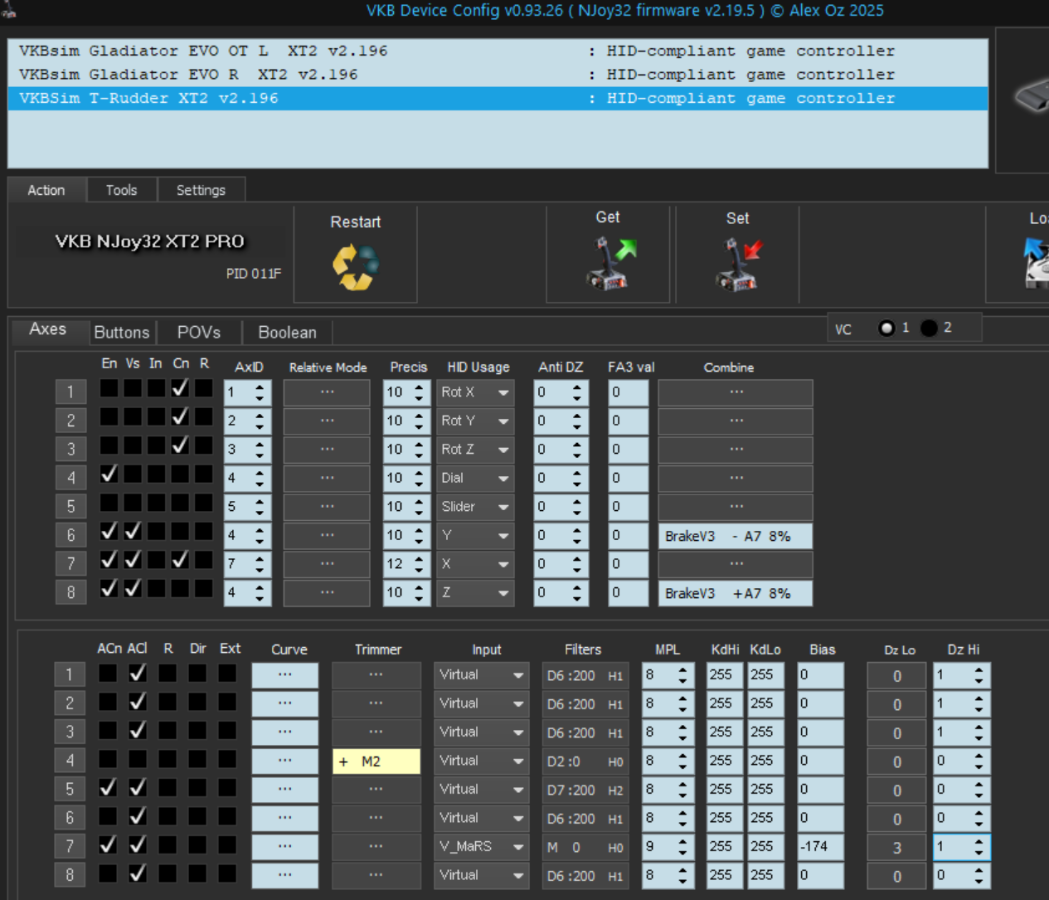This screenshot has height=900, width=1049.
Task: Select VKBsim Gladiator EVO R device
Action: click(498, 74)
